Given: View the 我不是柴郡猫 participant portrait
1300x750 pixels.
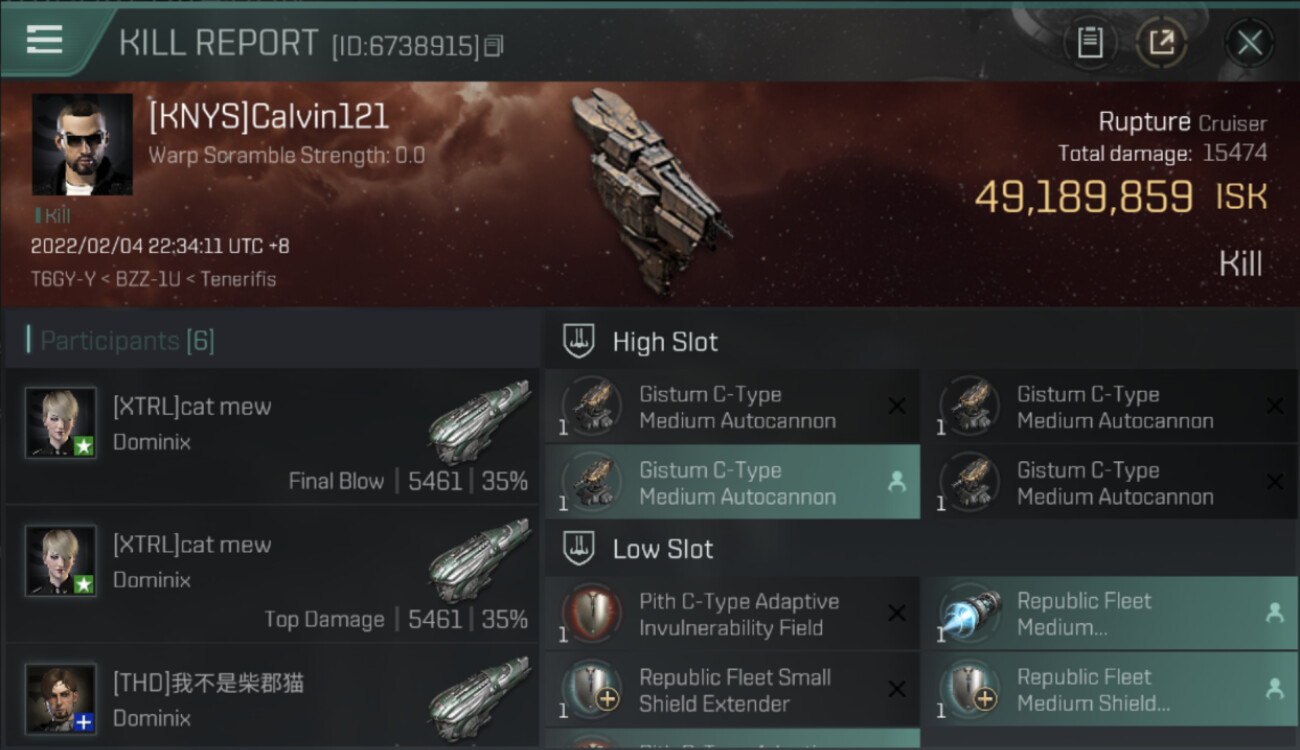Looking at the screenshot, I should click(61, 698).
